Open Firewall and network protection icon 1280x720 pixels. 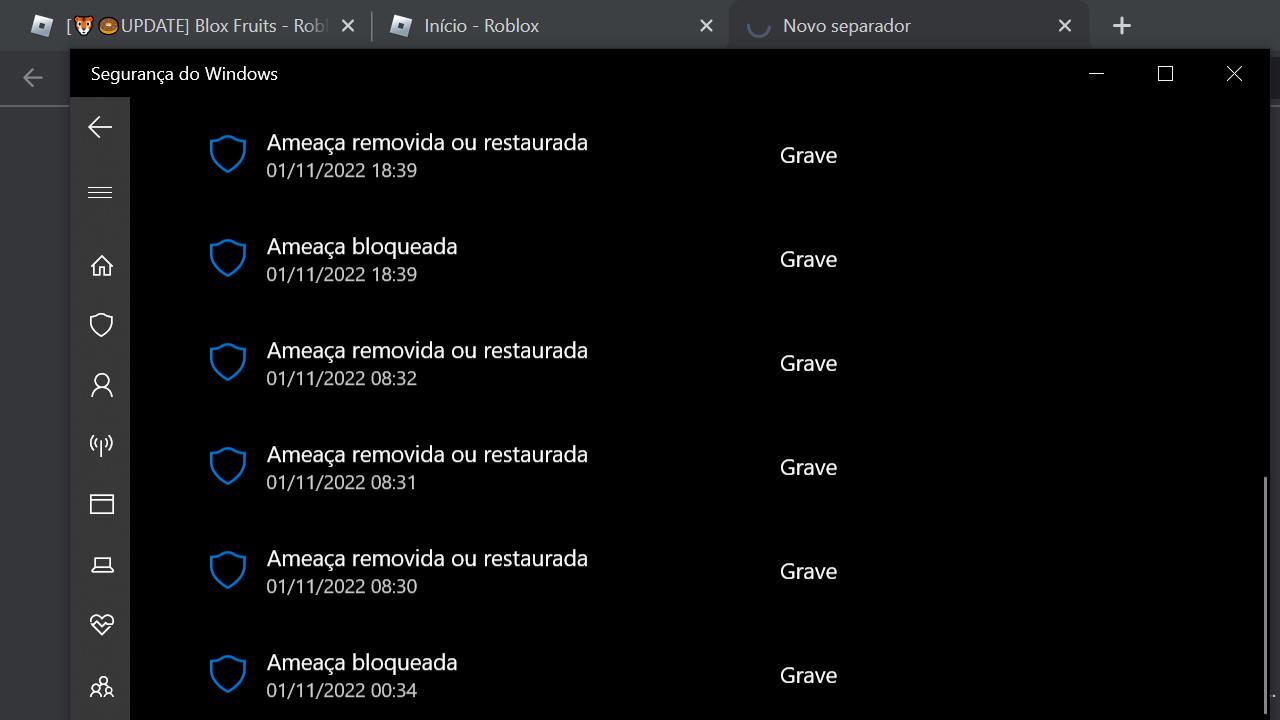(x=101, y=445)
